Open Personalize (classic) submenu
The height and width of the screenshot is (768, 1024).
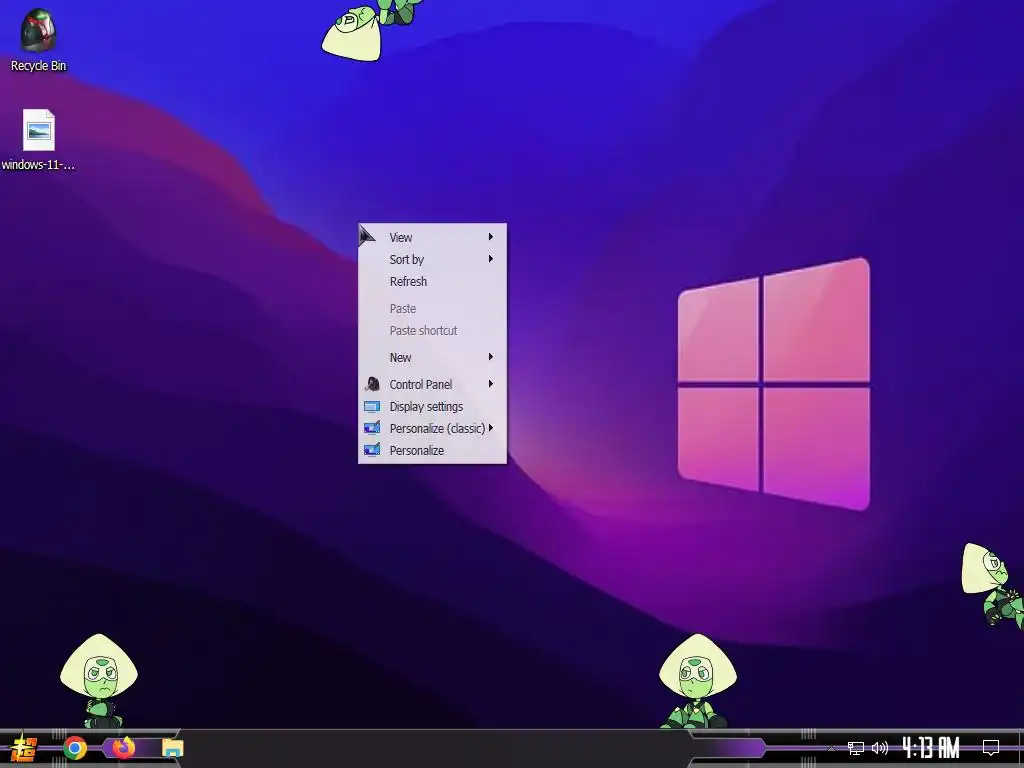click(432, 428)
